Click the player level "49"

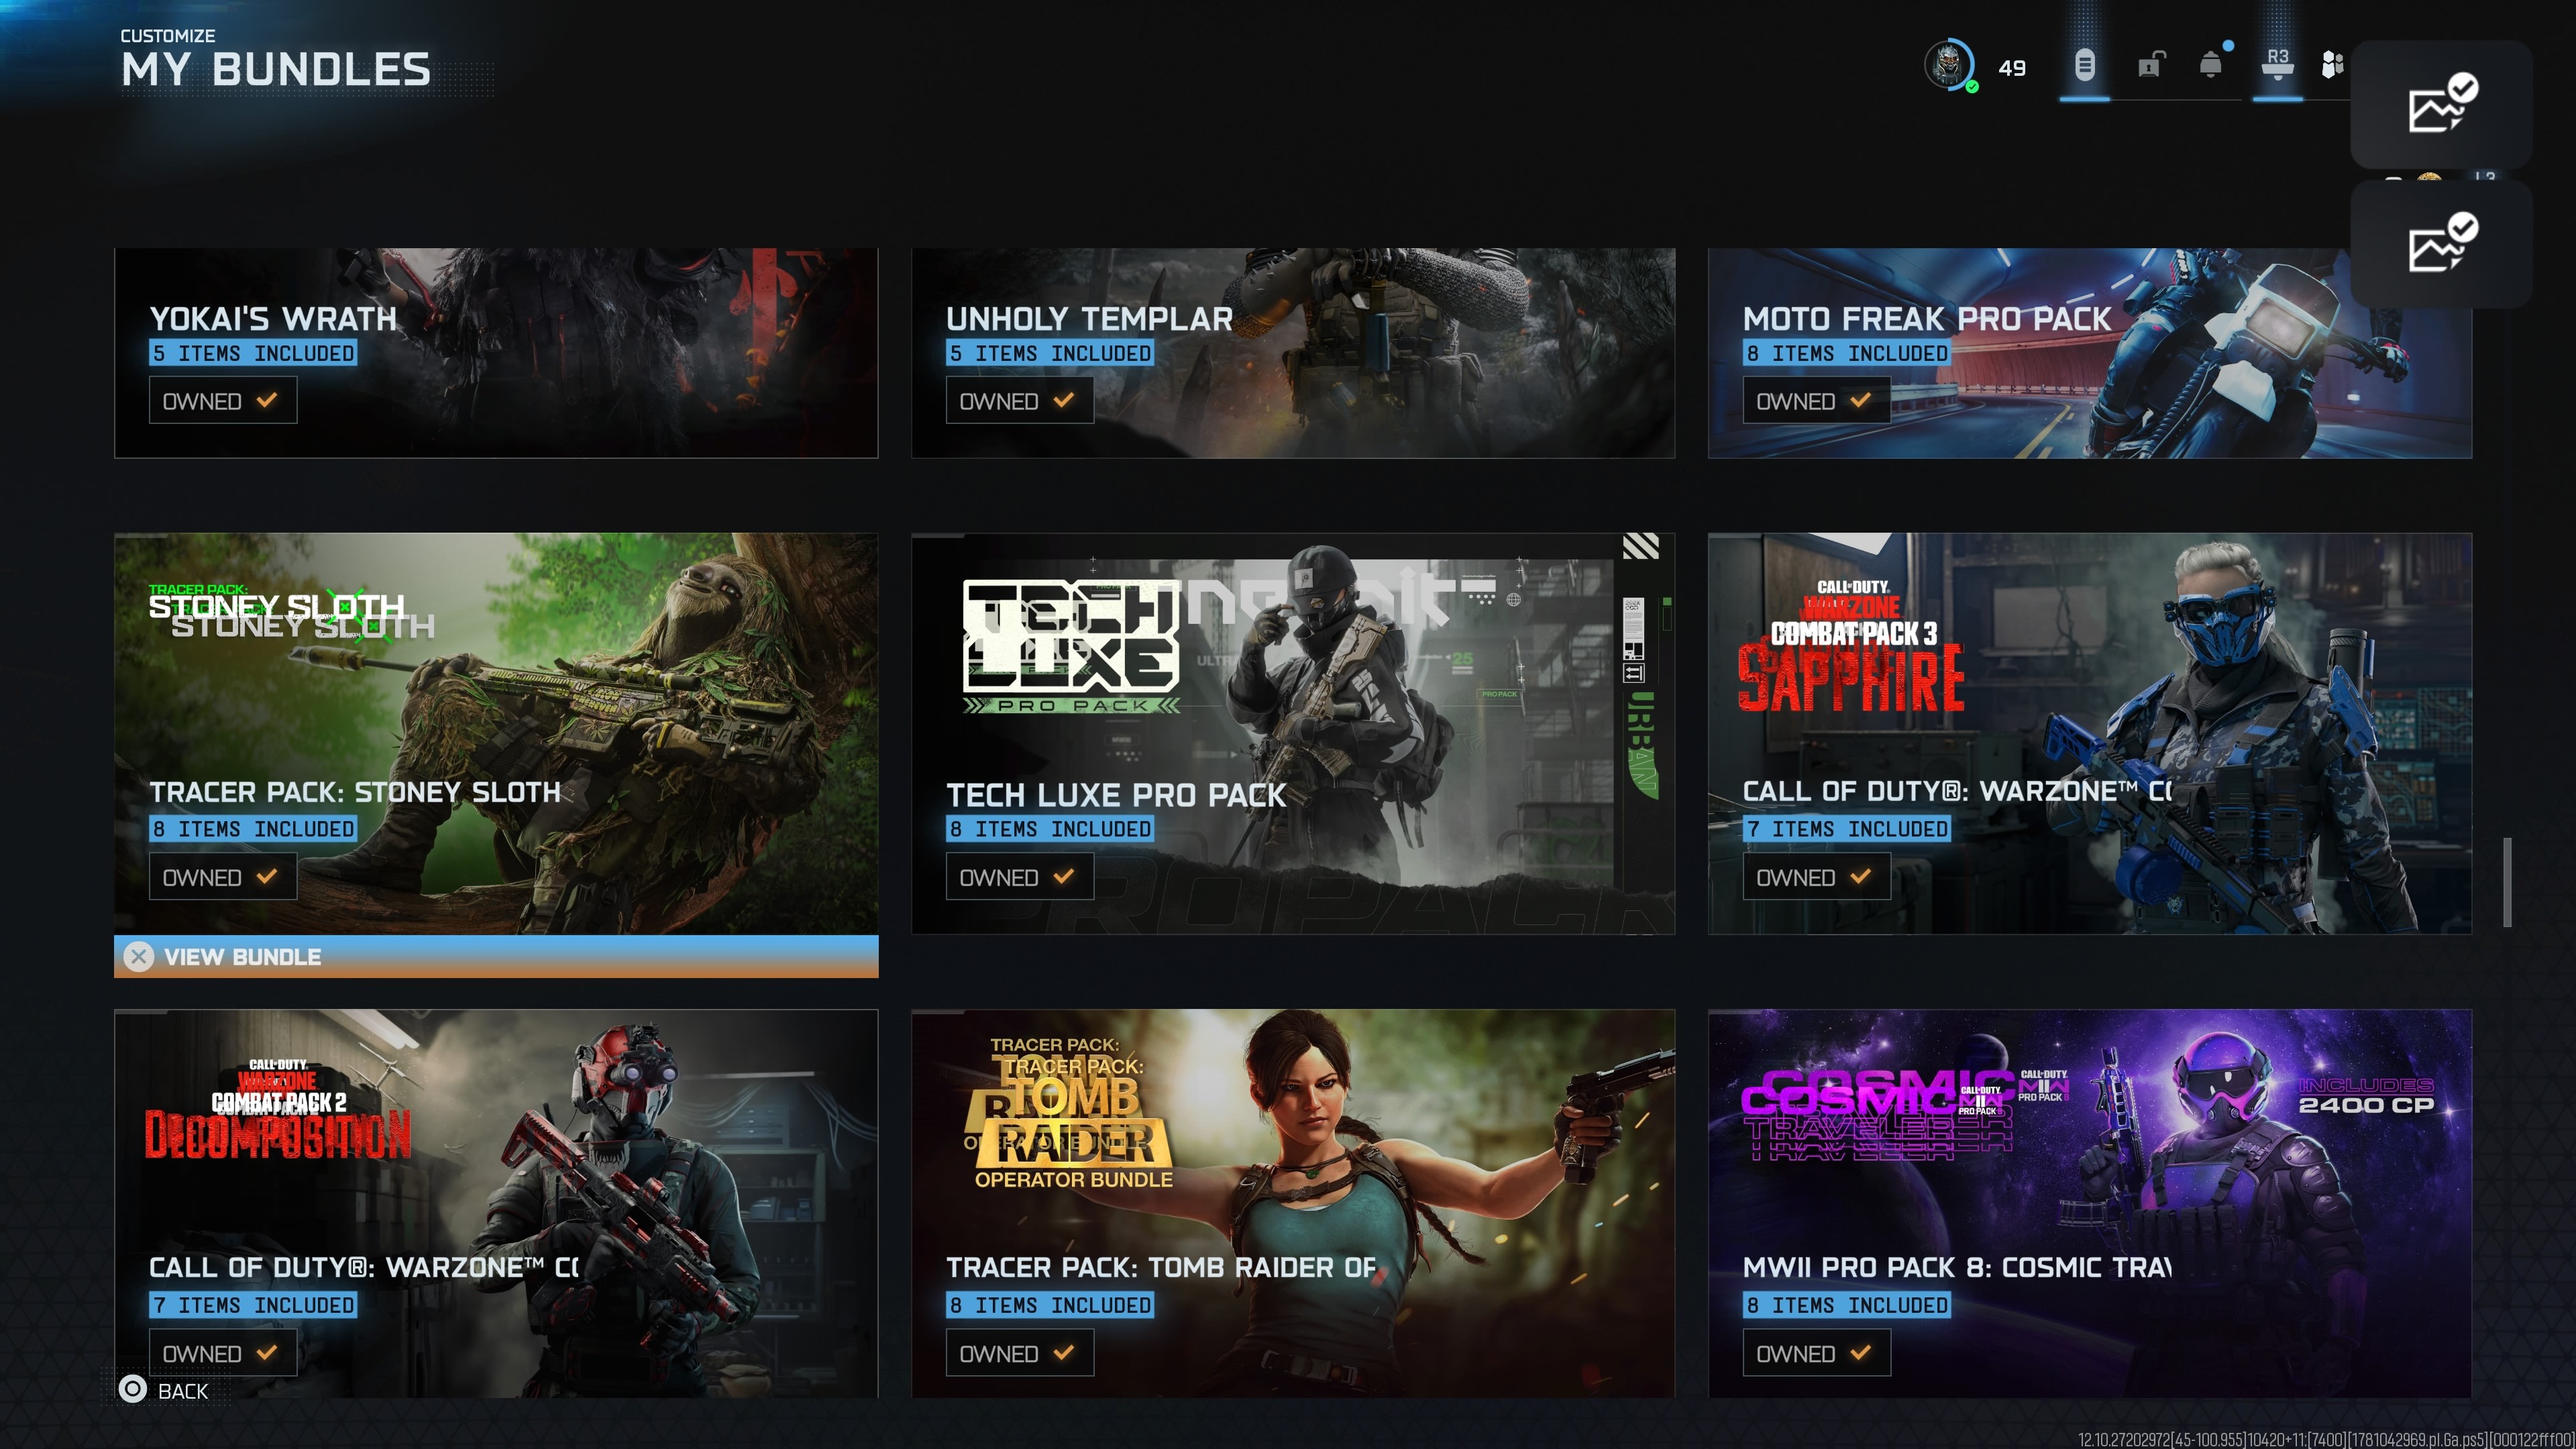[2012, 68]
